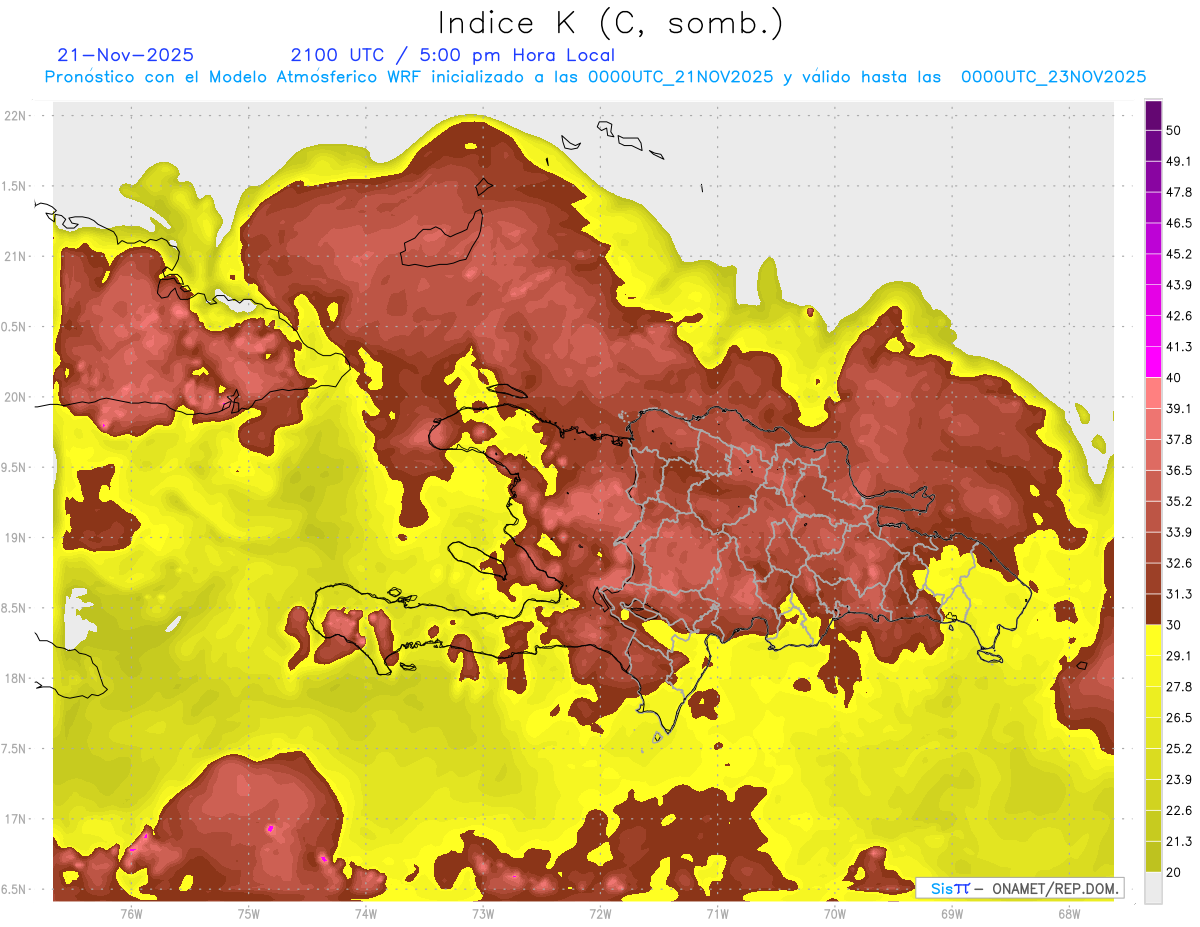Click the '43.9' colorbar label
Viewport: 1200px width, 927px height.
[x=1179, y=285]
